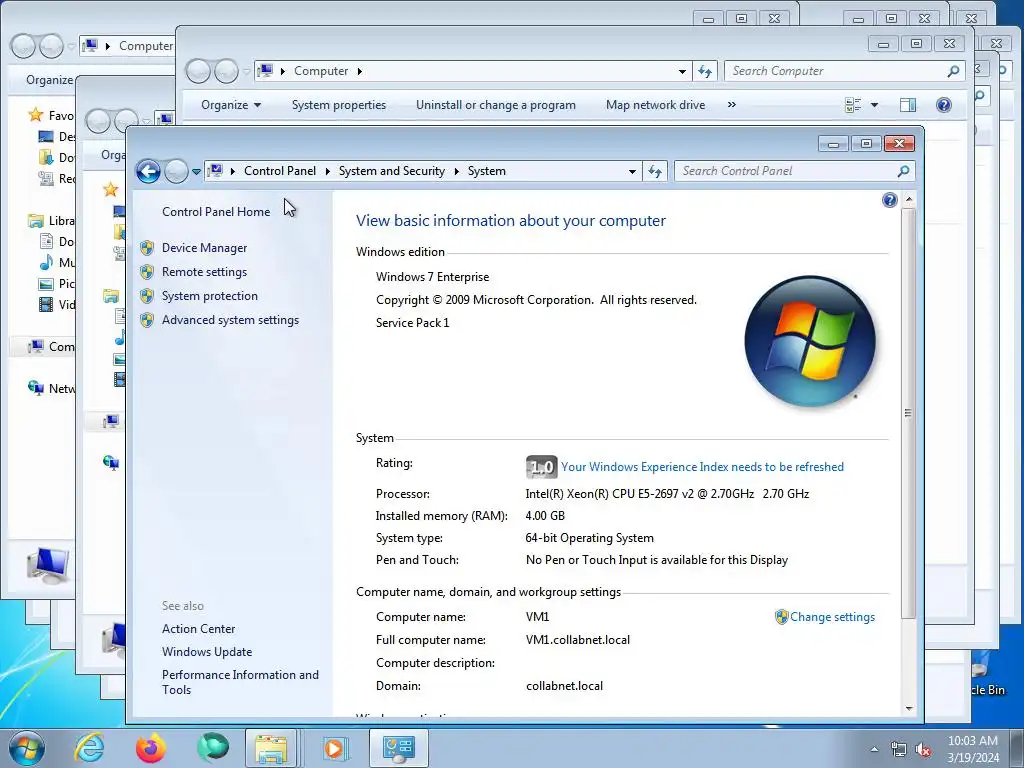Screen dimensions: 1024x768
Task: Click System properties in Computer window toolbar
Action: click(x=338, y=105)
